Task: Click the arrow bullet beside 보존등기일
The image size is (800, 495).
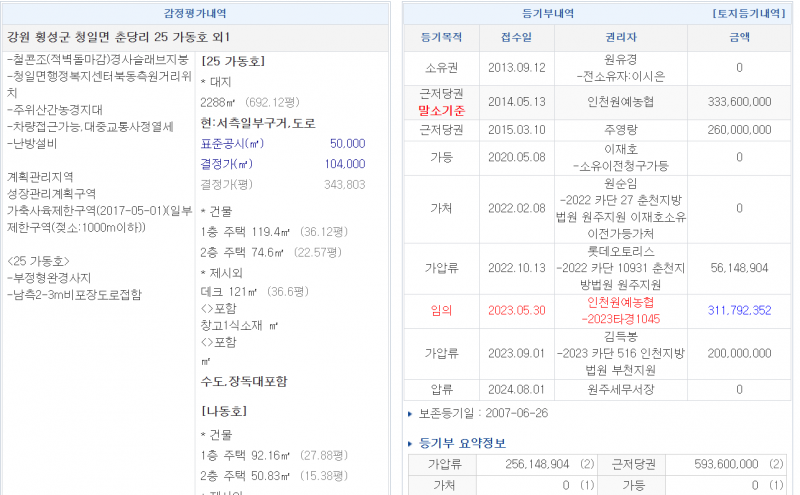Action: [x=410, y=413]
